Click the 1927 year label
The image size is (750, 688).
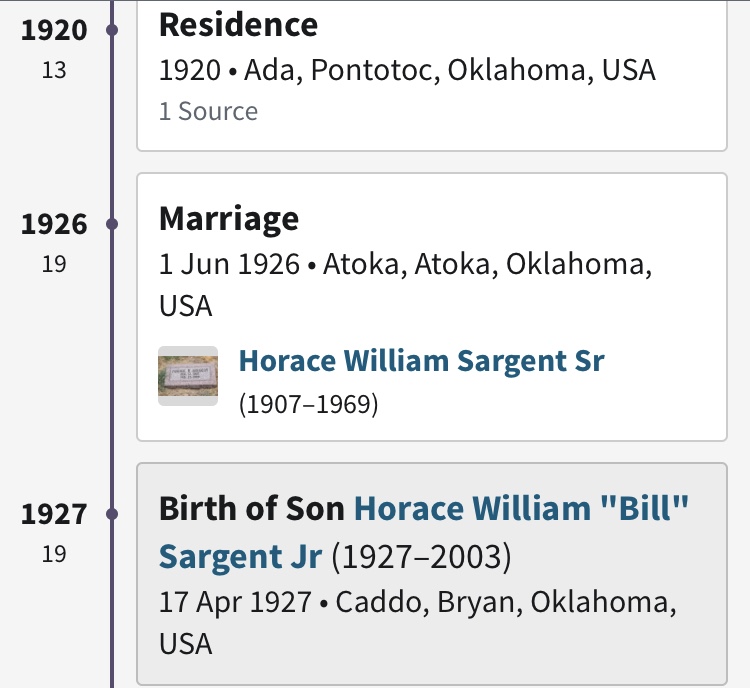click(54, 514)
